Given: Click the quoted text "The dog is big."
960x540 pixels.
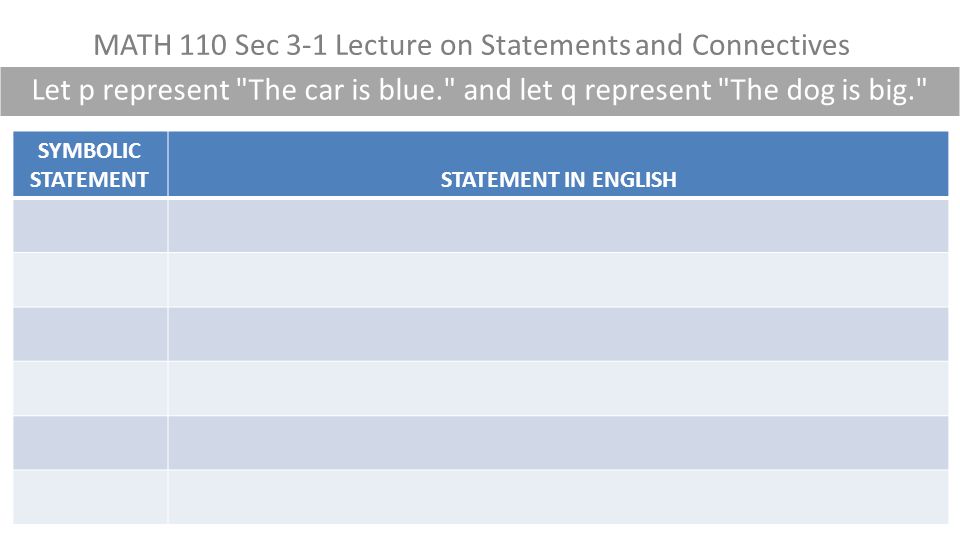Looking at the screenshot, I should (822, 90).
